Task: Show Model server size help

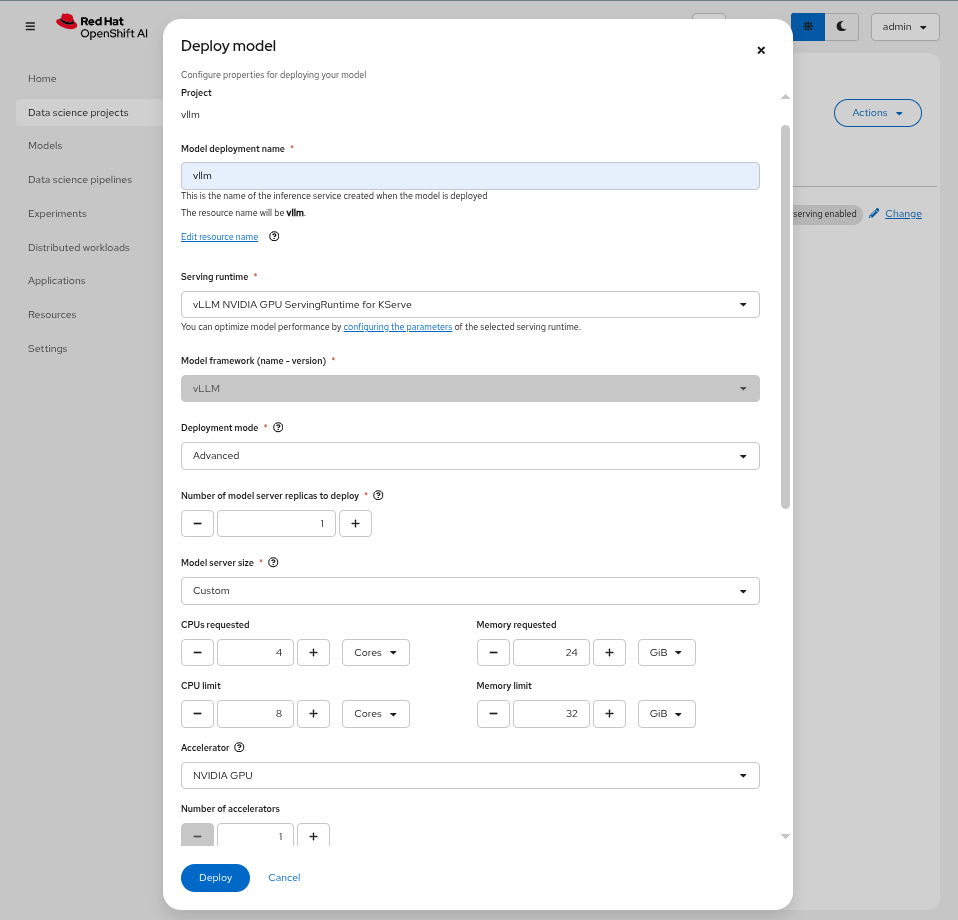Action: [x=273, y=563]
